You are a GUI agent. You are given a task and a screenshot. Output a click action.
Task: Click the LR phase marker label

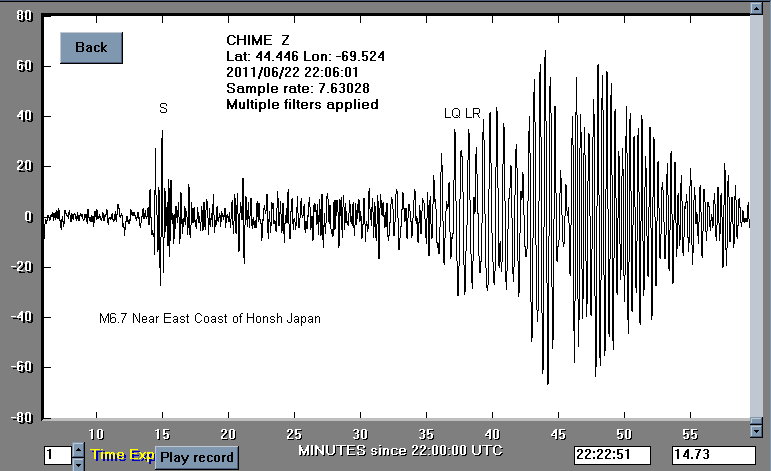(473, 113)
